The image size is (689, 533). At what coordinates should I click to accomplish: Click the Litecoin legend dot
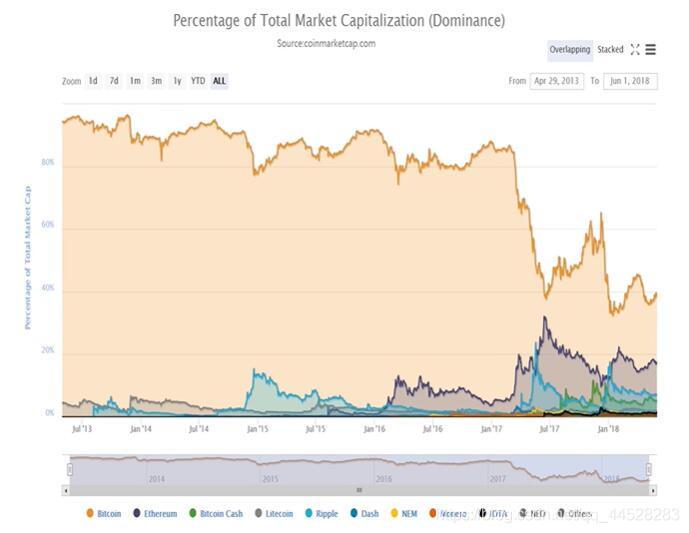[x=258, y=513]
